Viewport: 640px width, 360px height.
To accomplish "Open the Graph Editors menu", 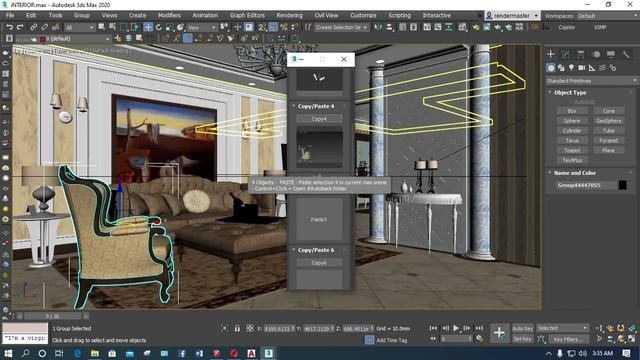I will point(247,16).
